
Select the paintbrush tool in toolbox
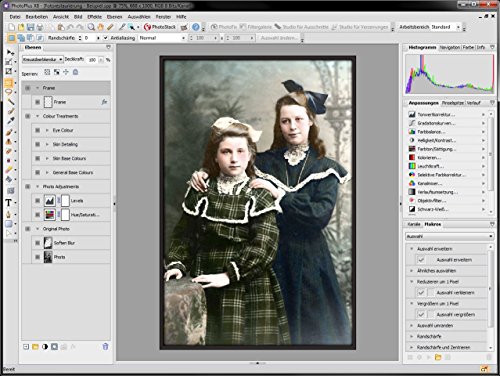click(x=10, y=132)
